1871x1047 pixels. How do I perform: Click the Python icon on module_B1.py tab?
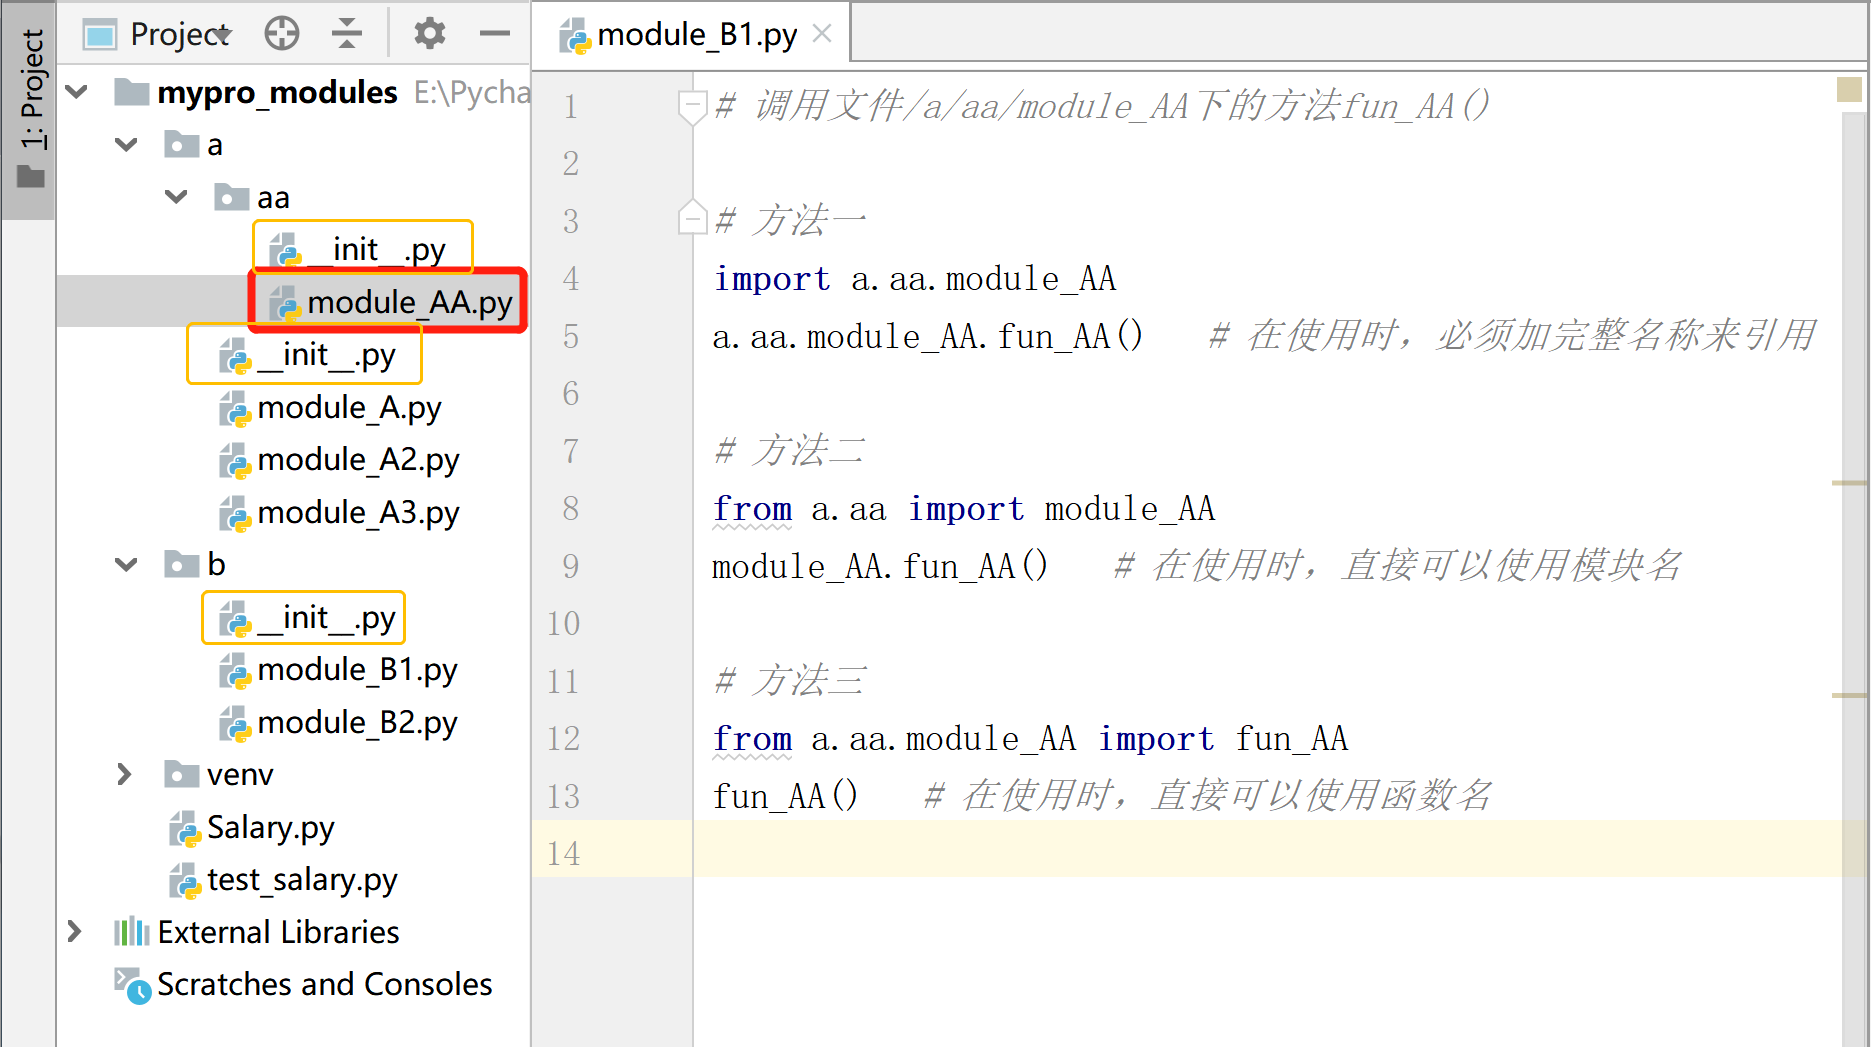point(575,33)
